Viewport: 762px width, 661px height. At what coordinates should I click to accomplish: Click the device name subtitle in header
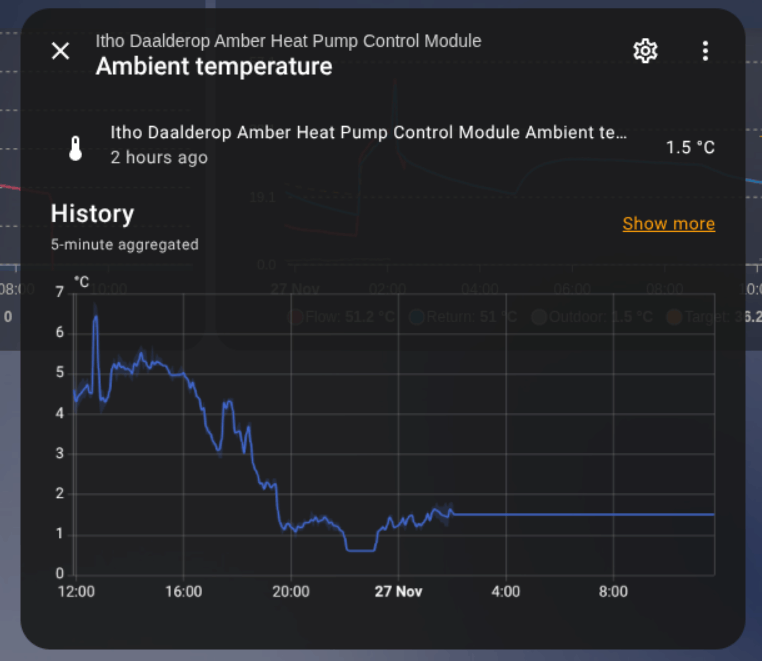coord(288,41)
